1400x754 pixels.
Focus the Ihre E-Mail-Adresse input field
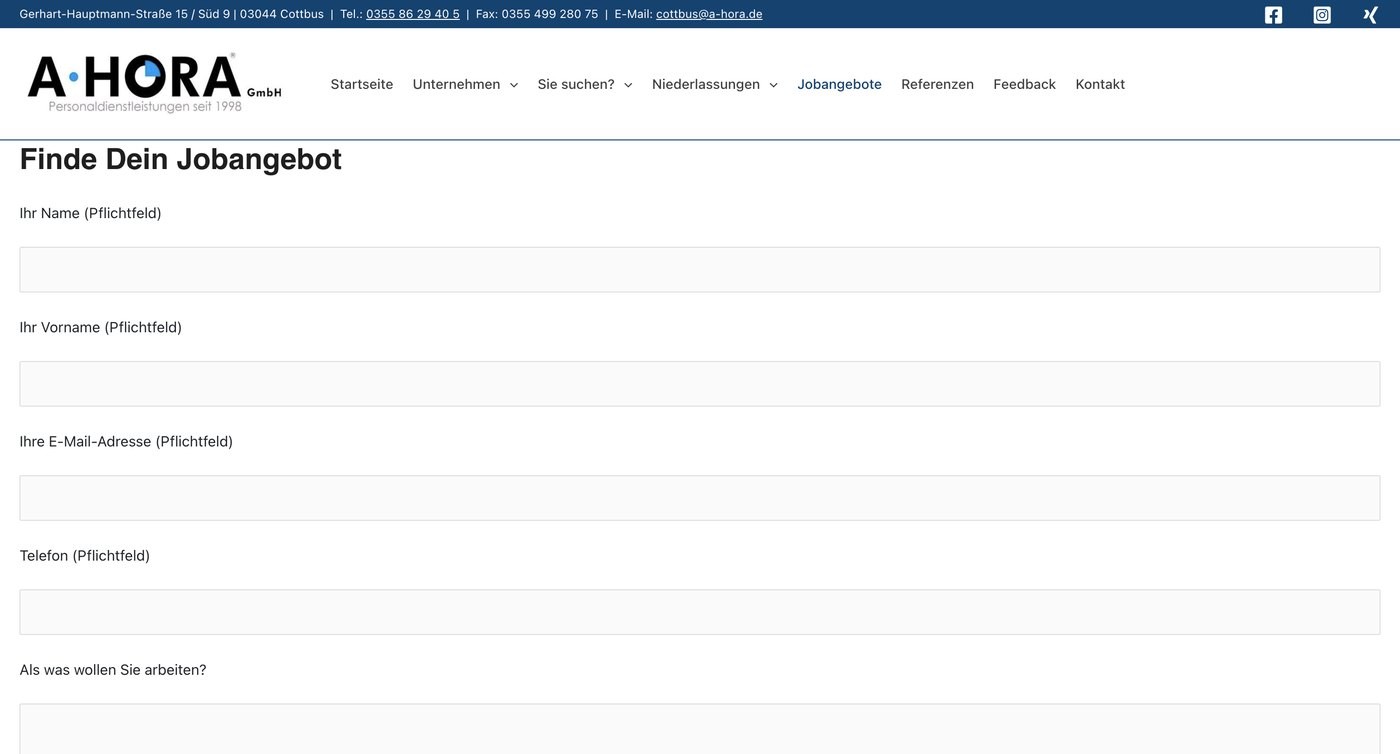coord(700,498)
